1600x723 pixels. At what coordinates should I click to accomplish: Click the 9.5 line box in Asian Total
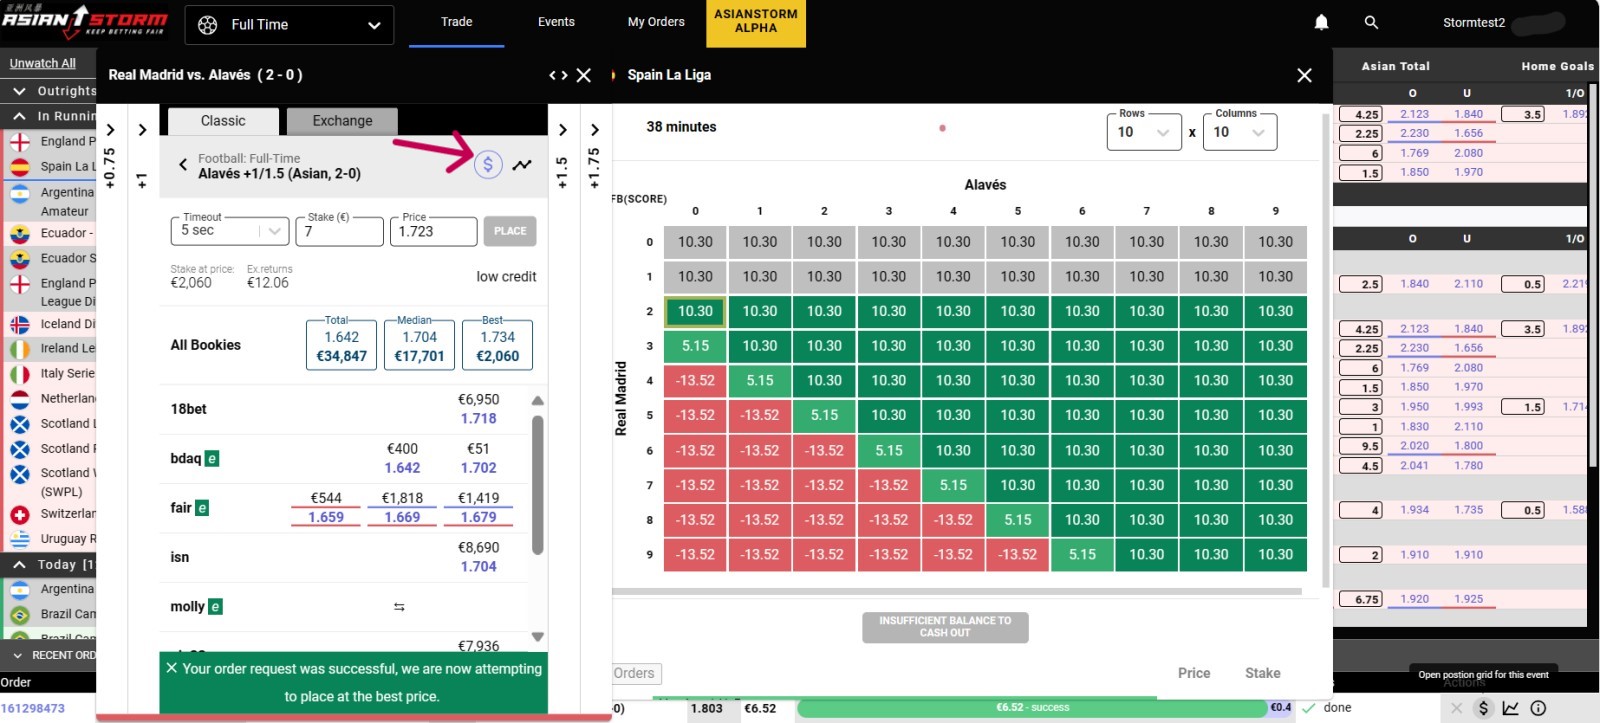(x=1361, y=446)
